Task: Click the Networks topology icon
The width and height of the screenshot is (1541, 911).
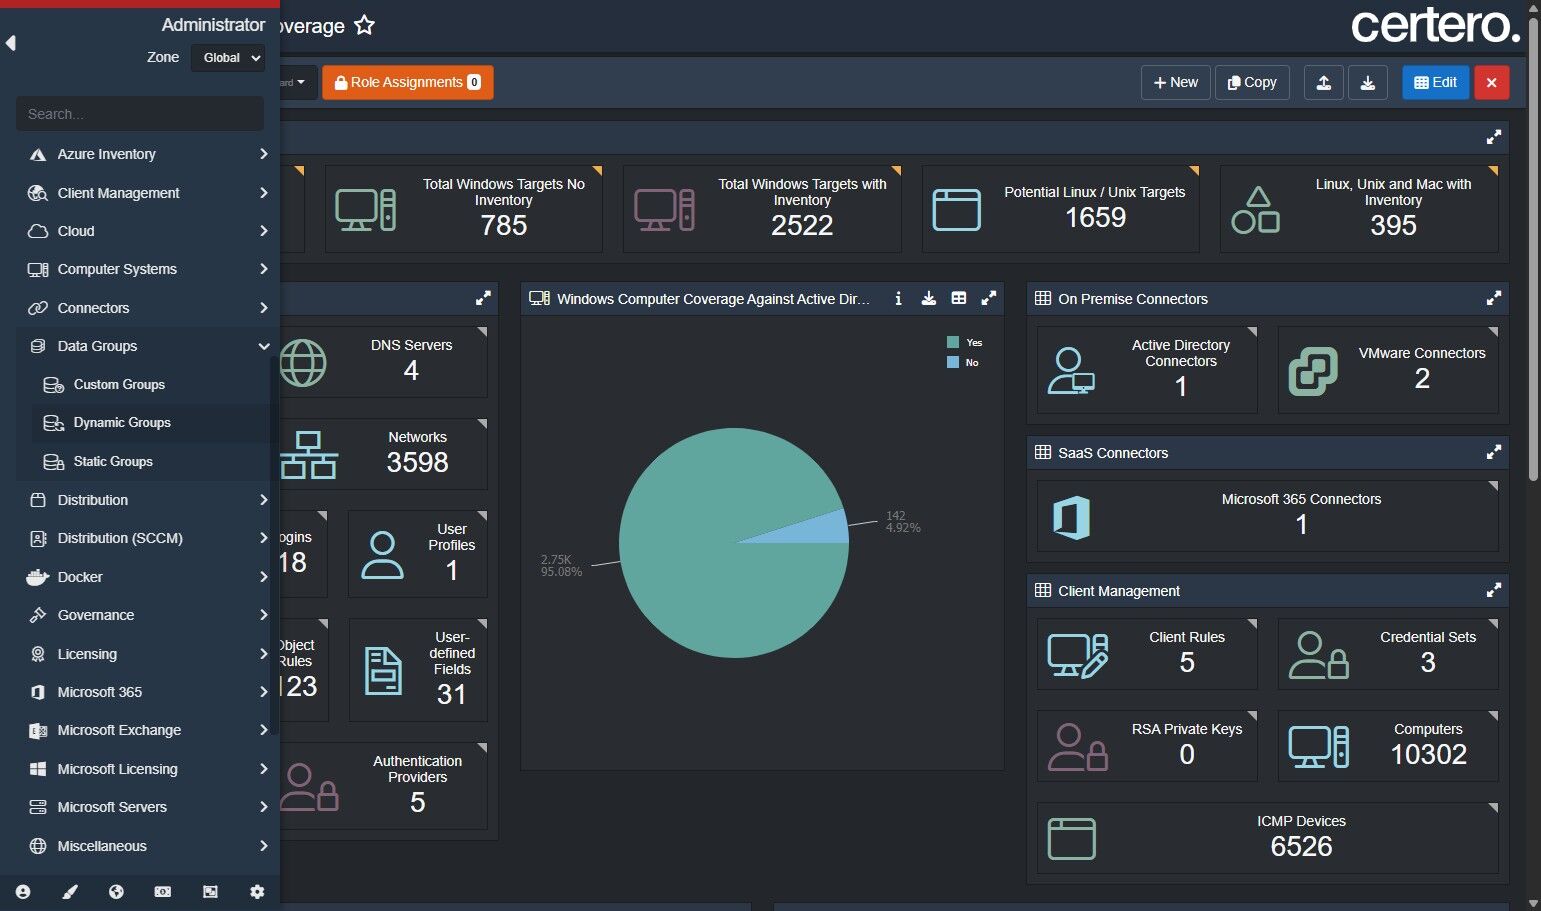Action: [x=308, y=455]
